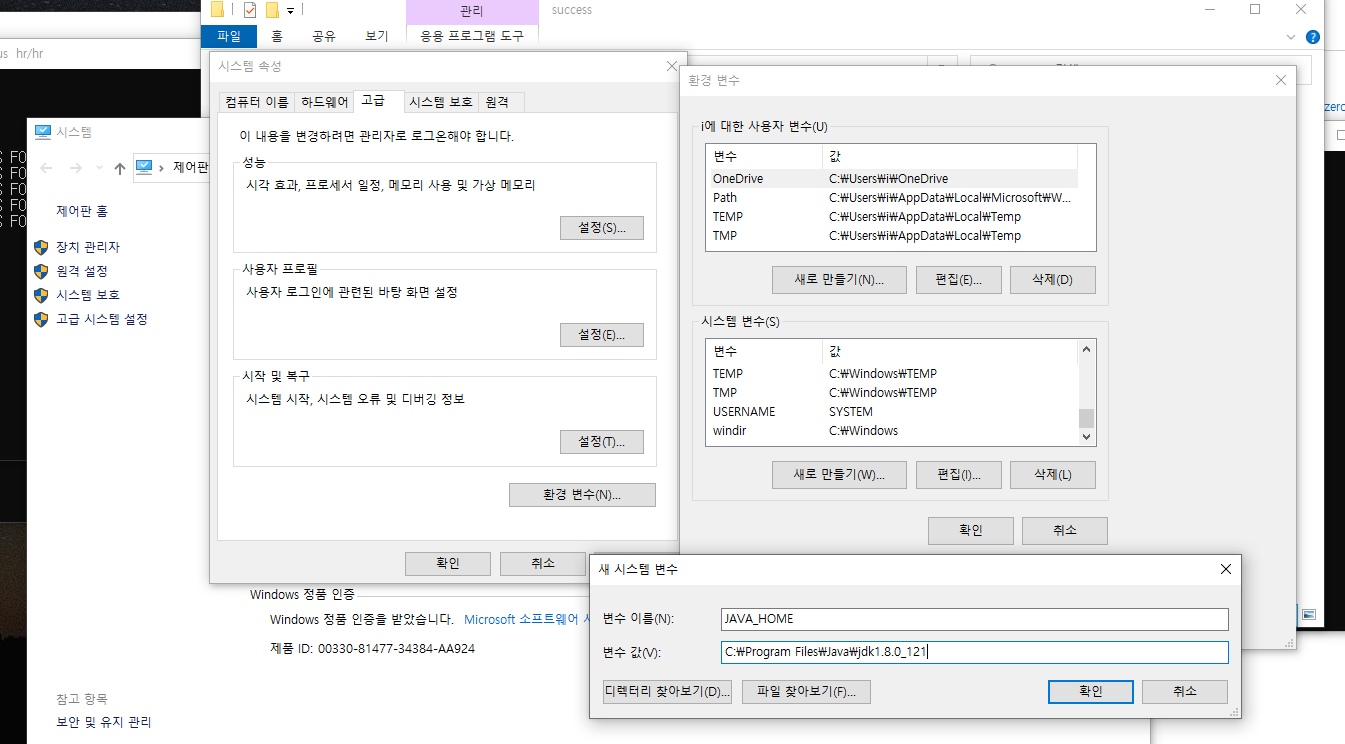Open the 홈 ribbon tab in Explorer
The height and width of the screenshot is (744, 1345).
pyautogui.click(x=277, y=36)
